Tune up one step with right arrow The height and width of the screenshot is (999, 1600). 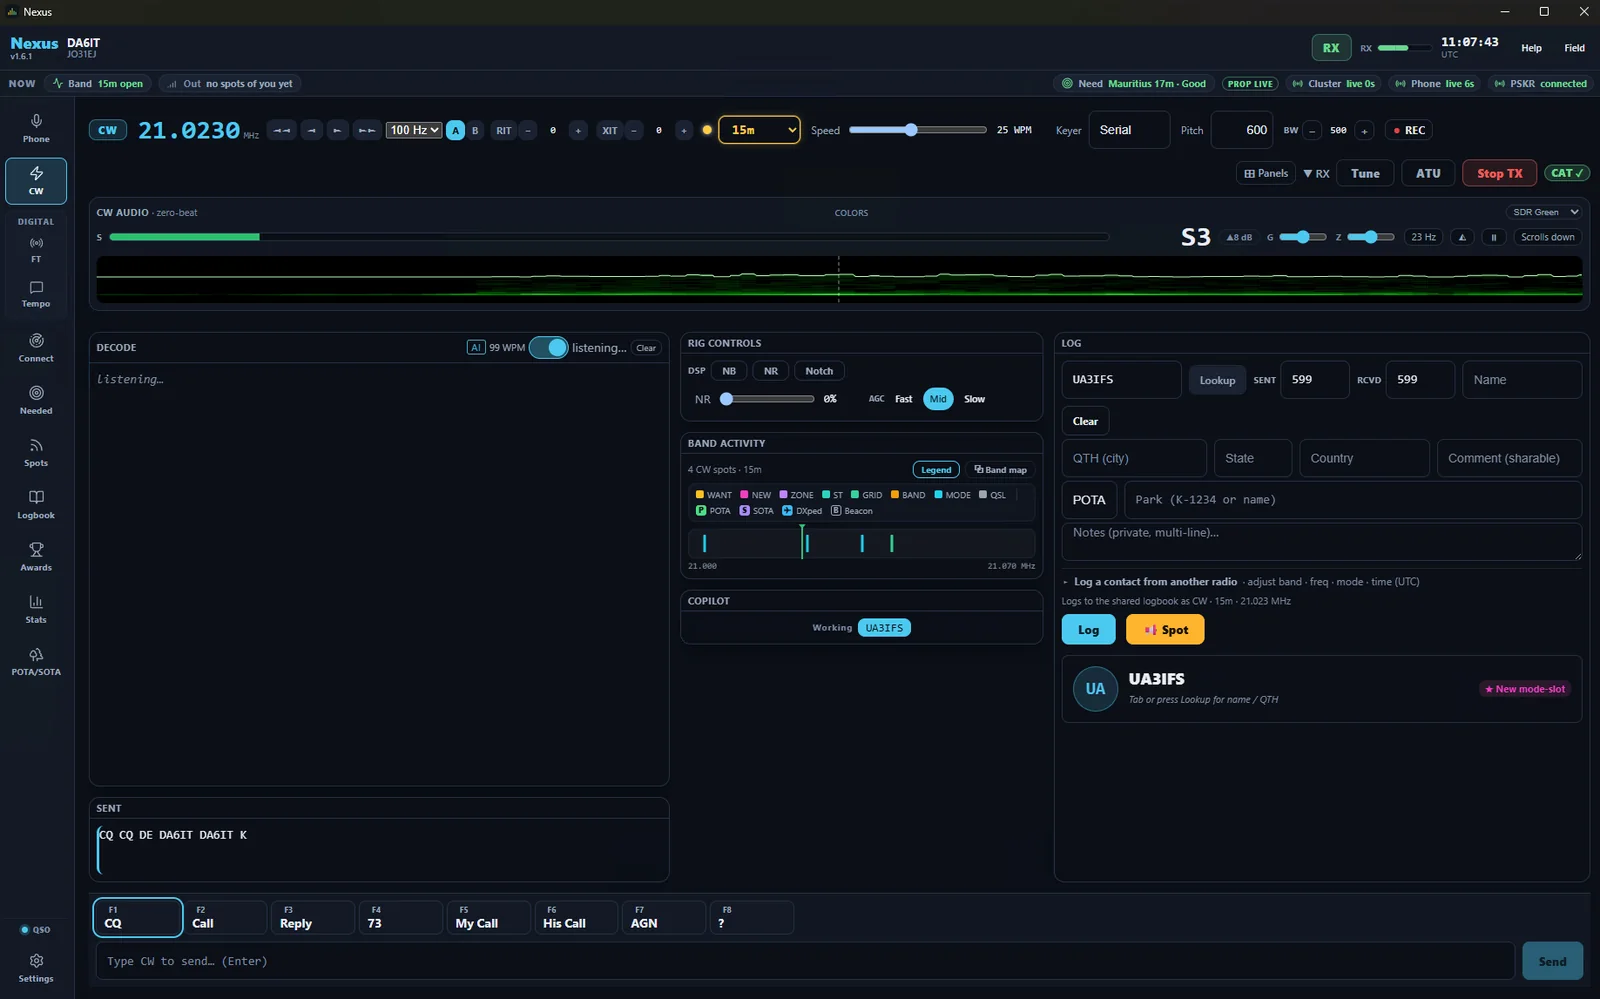338,130
